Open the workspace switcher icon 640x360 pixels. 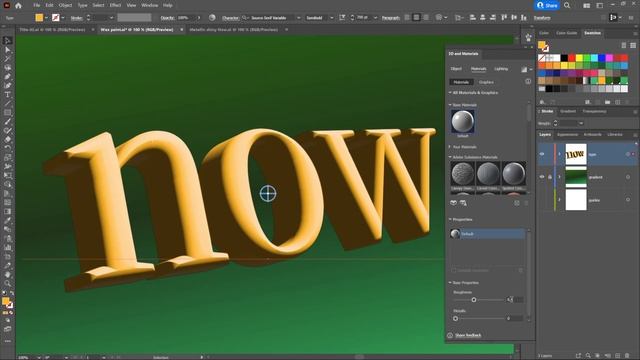(600, 5)
